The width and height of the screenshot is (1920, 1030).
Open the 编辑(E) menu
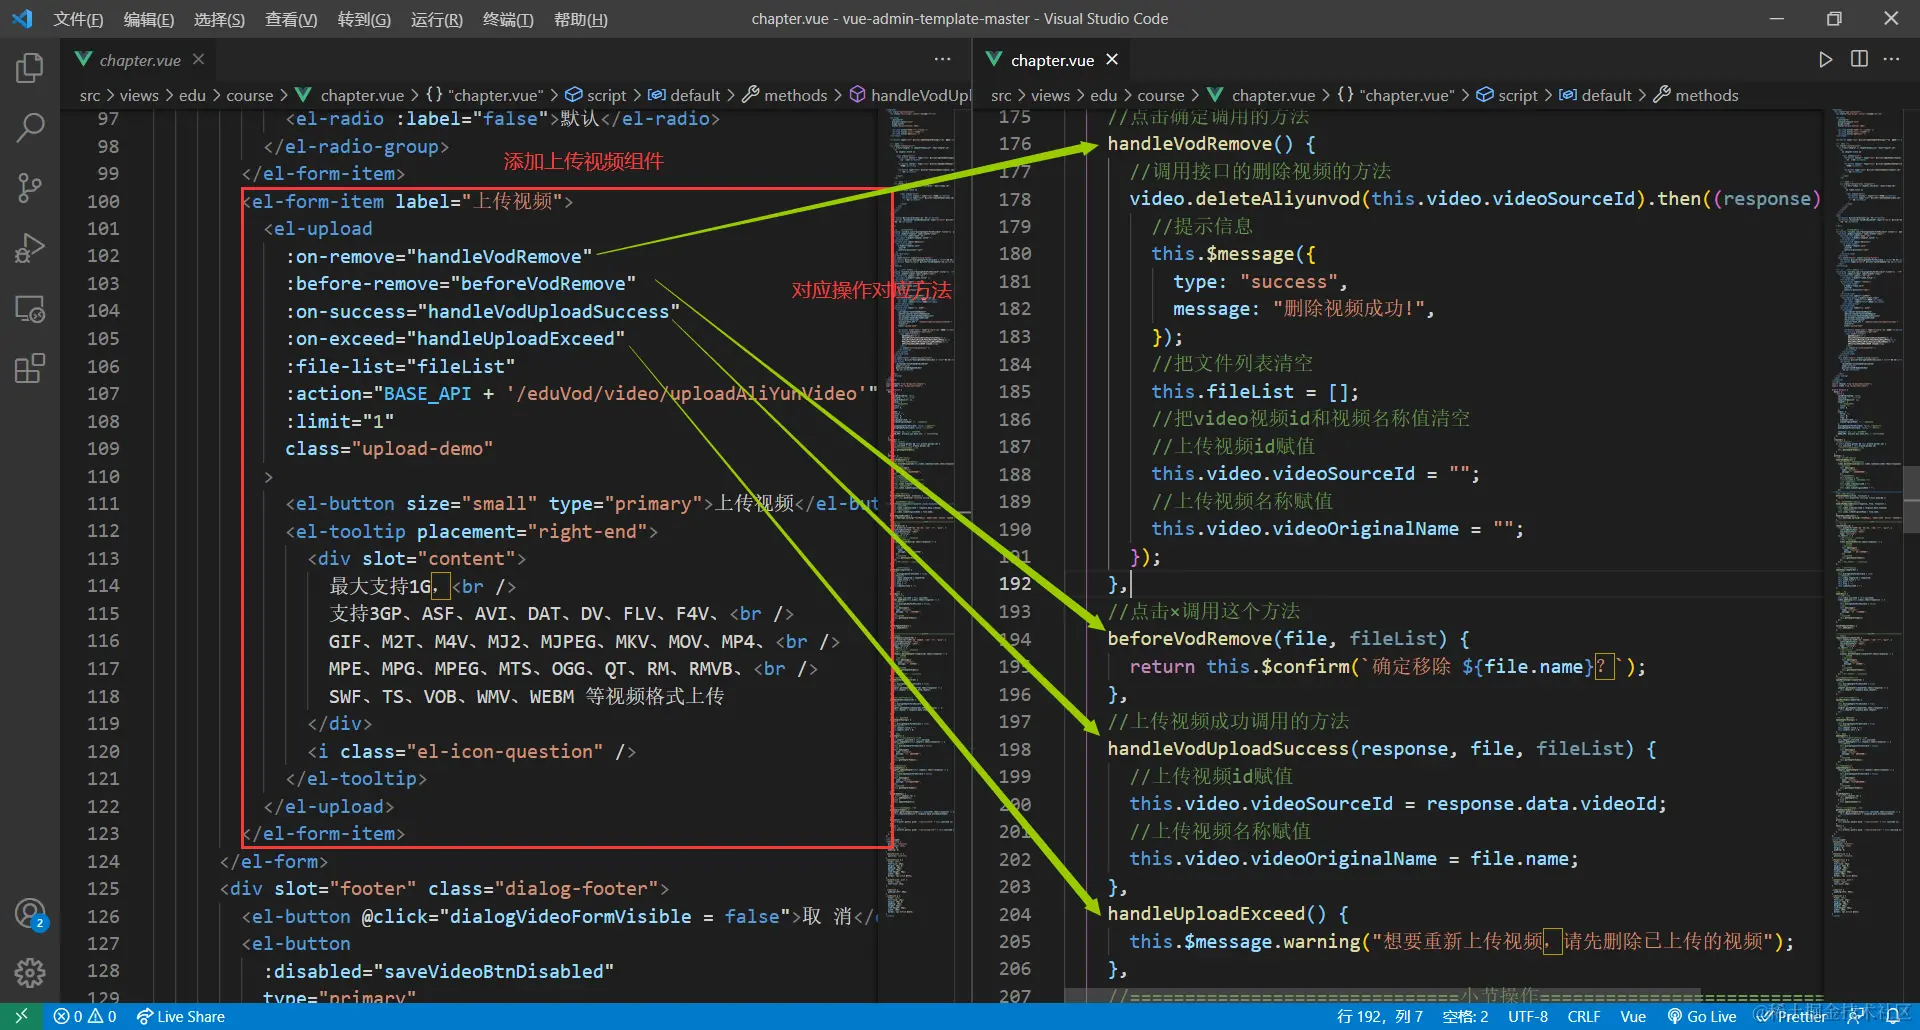[x=148, y=19]
